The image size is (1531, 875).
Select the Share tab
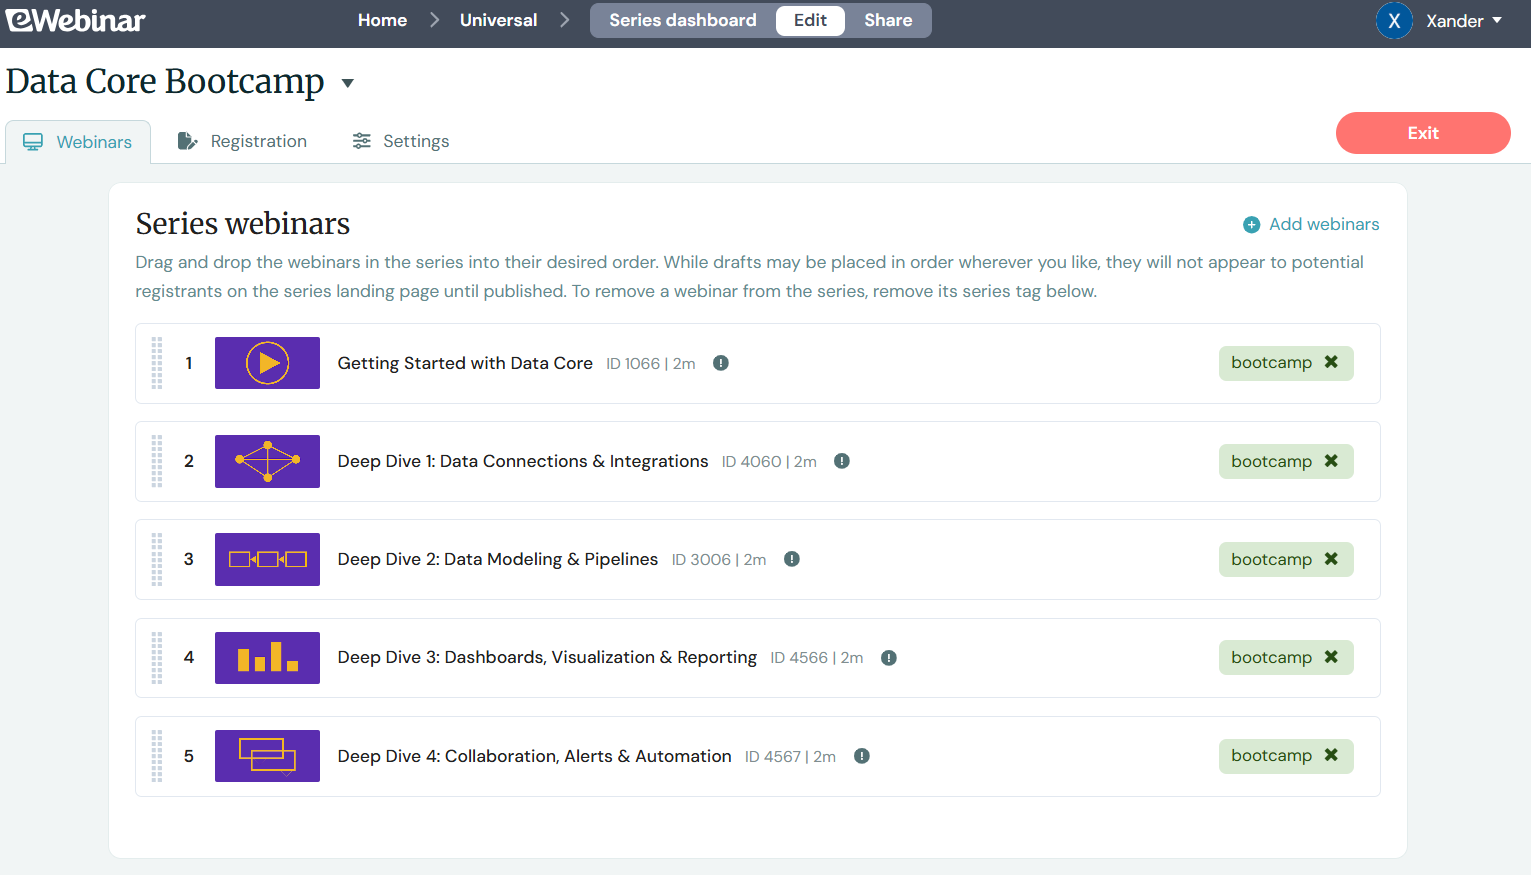point(888,20)
